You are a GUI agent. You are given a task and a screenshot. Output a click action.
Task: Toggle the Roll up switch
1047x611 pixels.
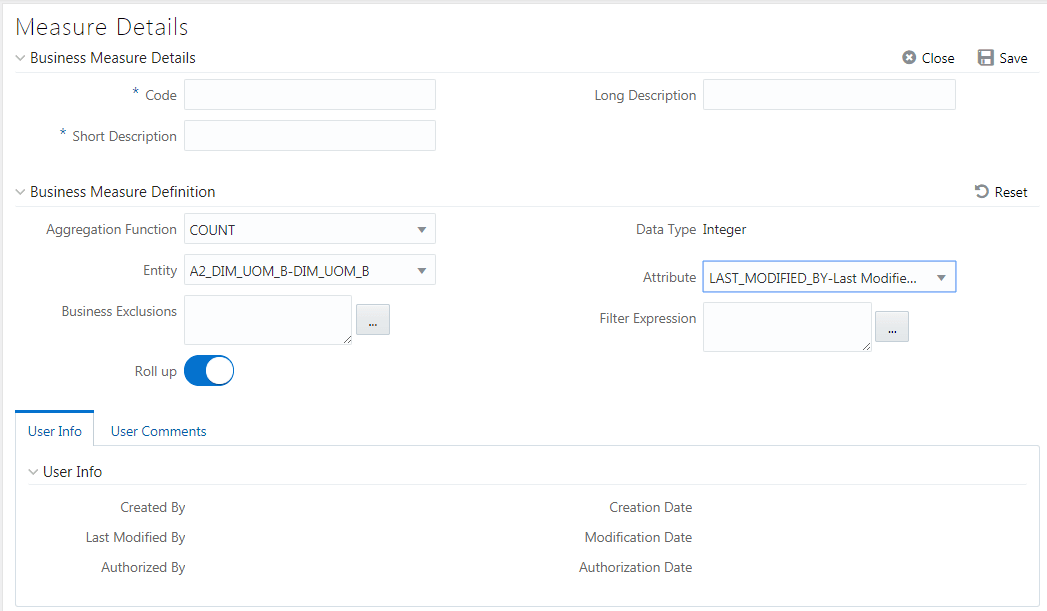209,371
